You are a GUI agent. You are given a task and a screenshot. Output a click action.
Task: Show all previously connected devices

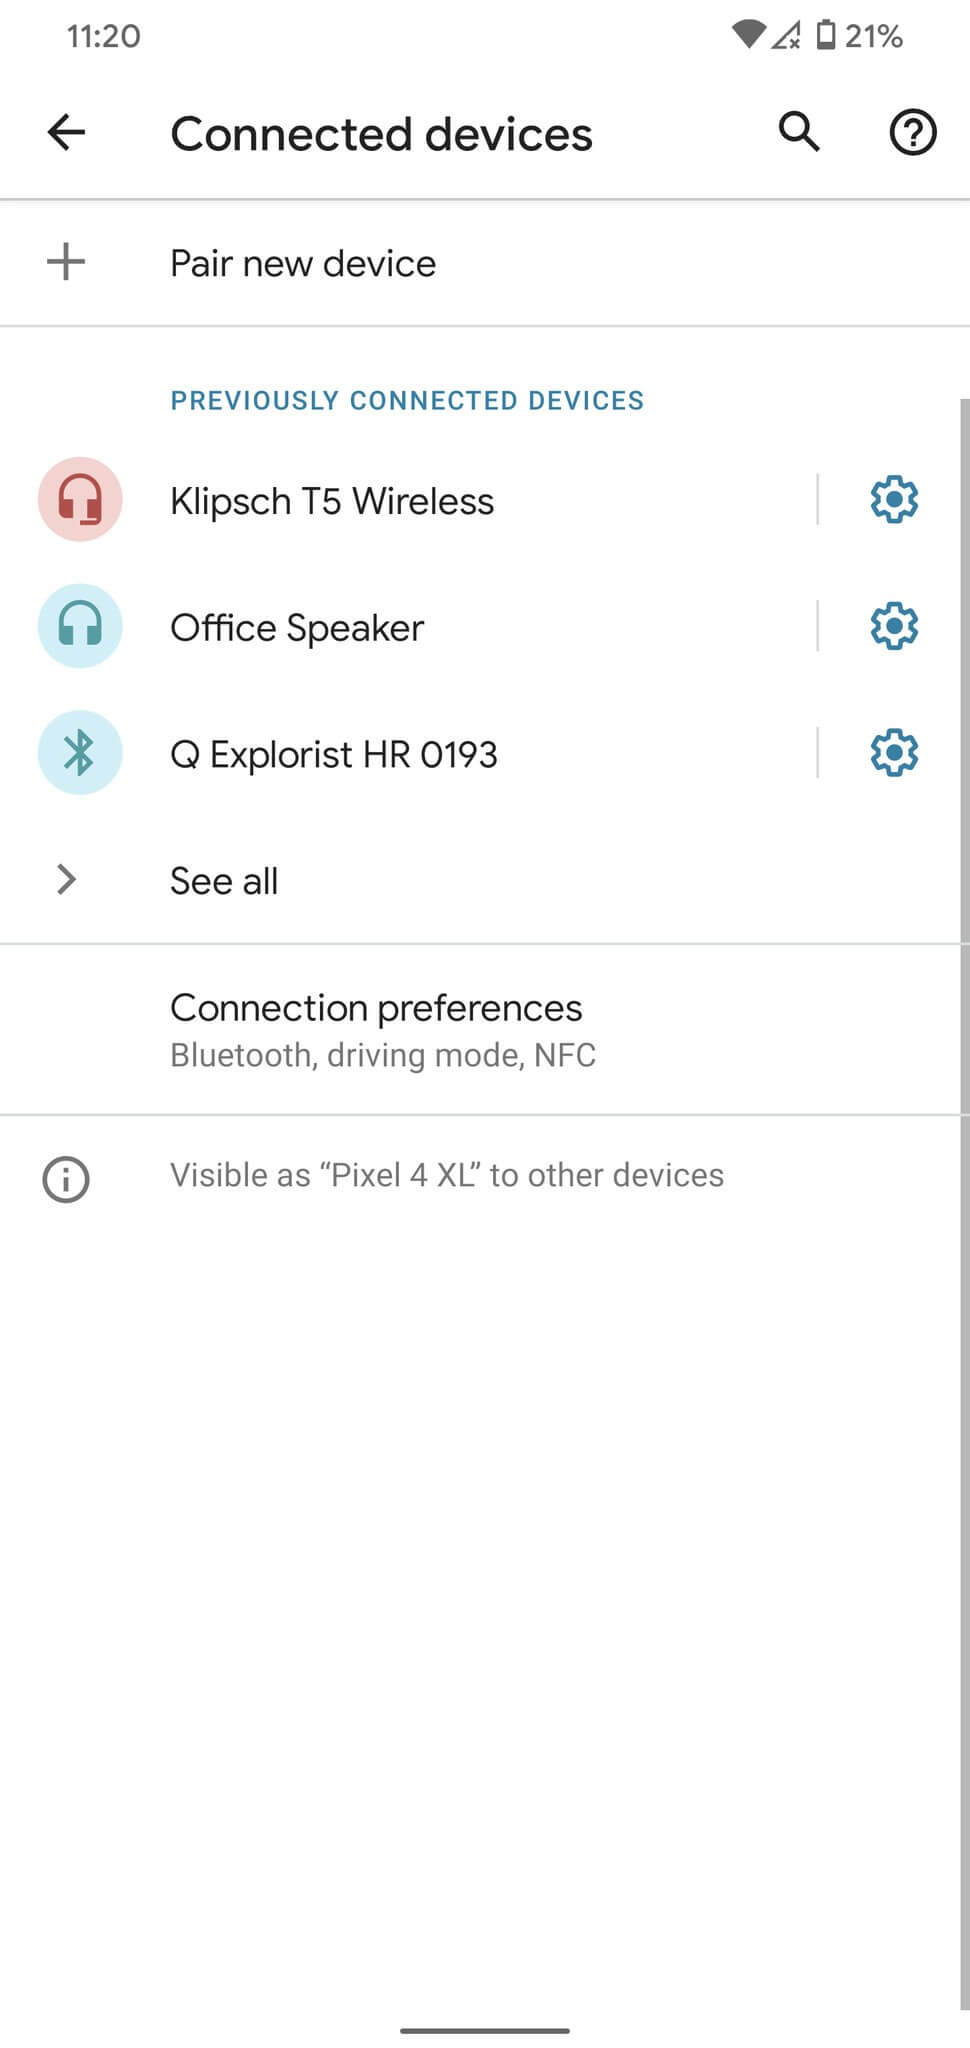tap(224, 881)
